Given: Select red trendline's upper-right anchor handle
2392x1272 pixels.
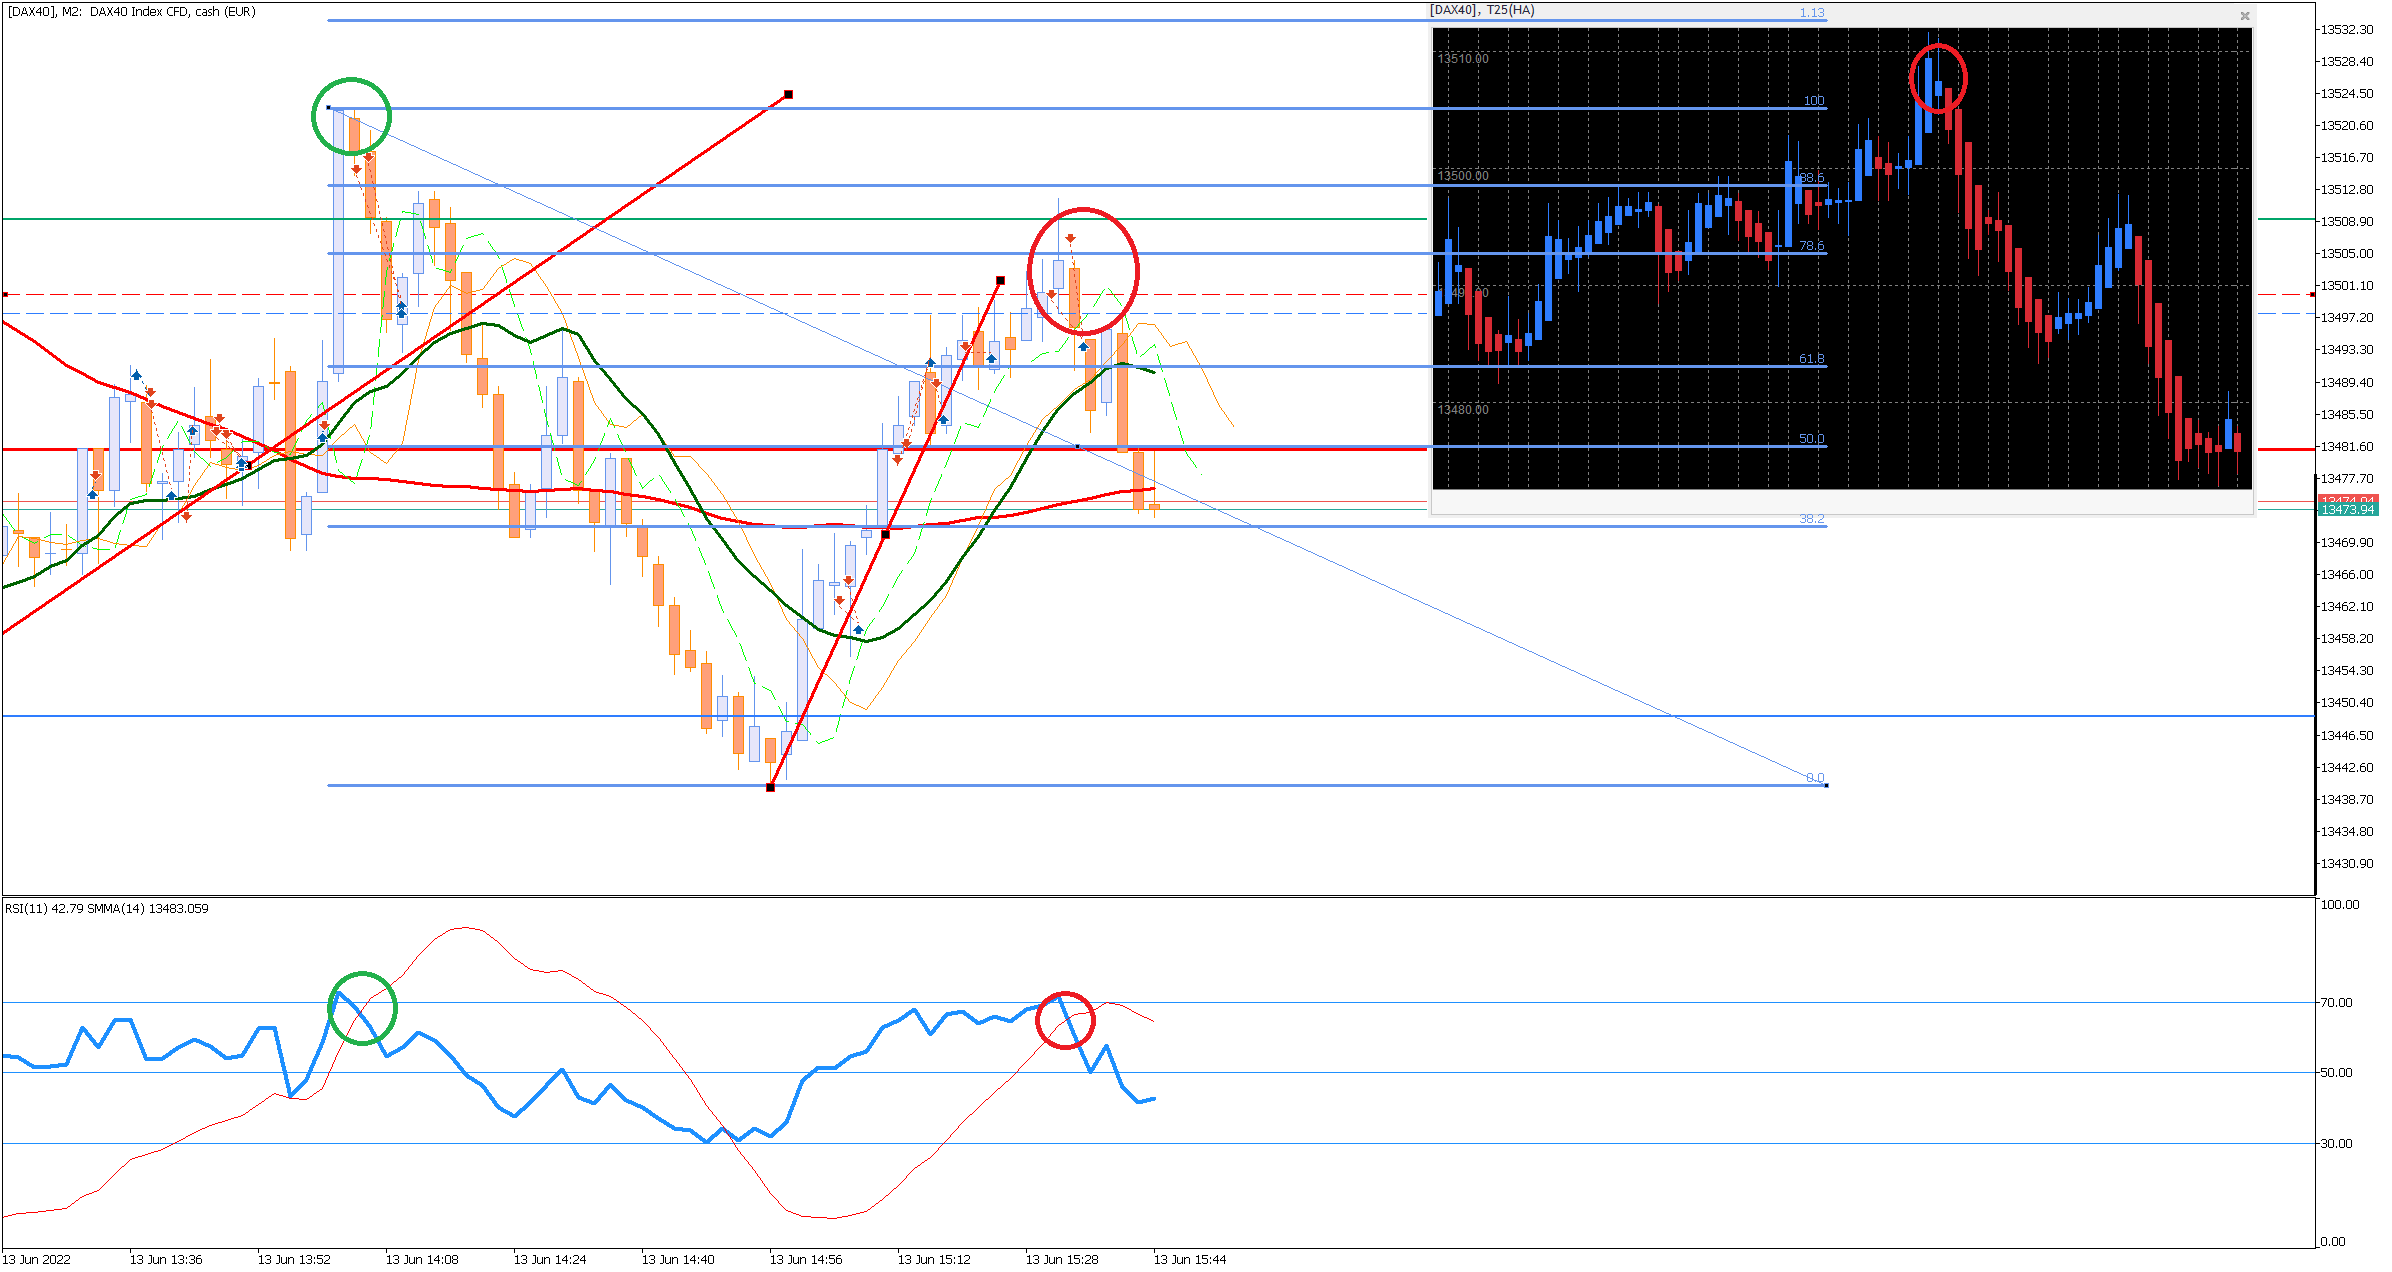Looking at the screenshot, I should pos(789,95).
